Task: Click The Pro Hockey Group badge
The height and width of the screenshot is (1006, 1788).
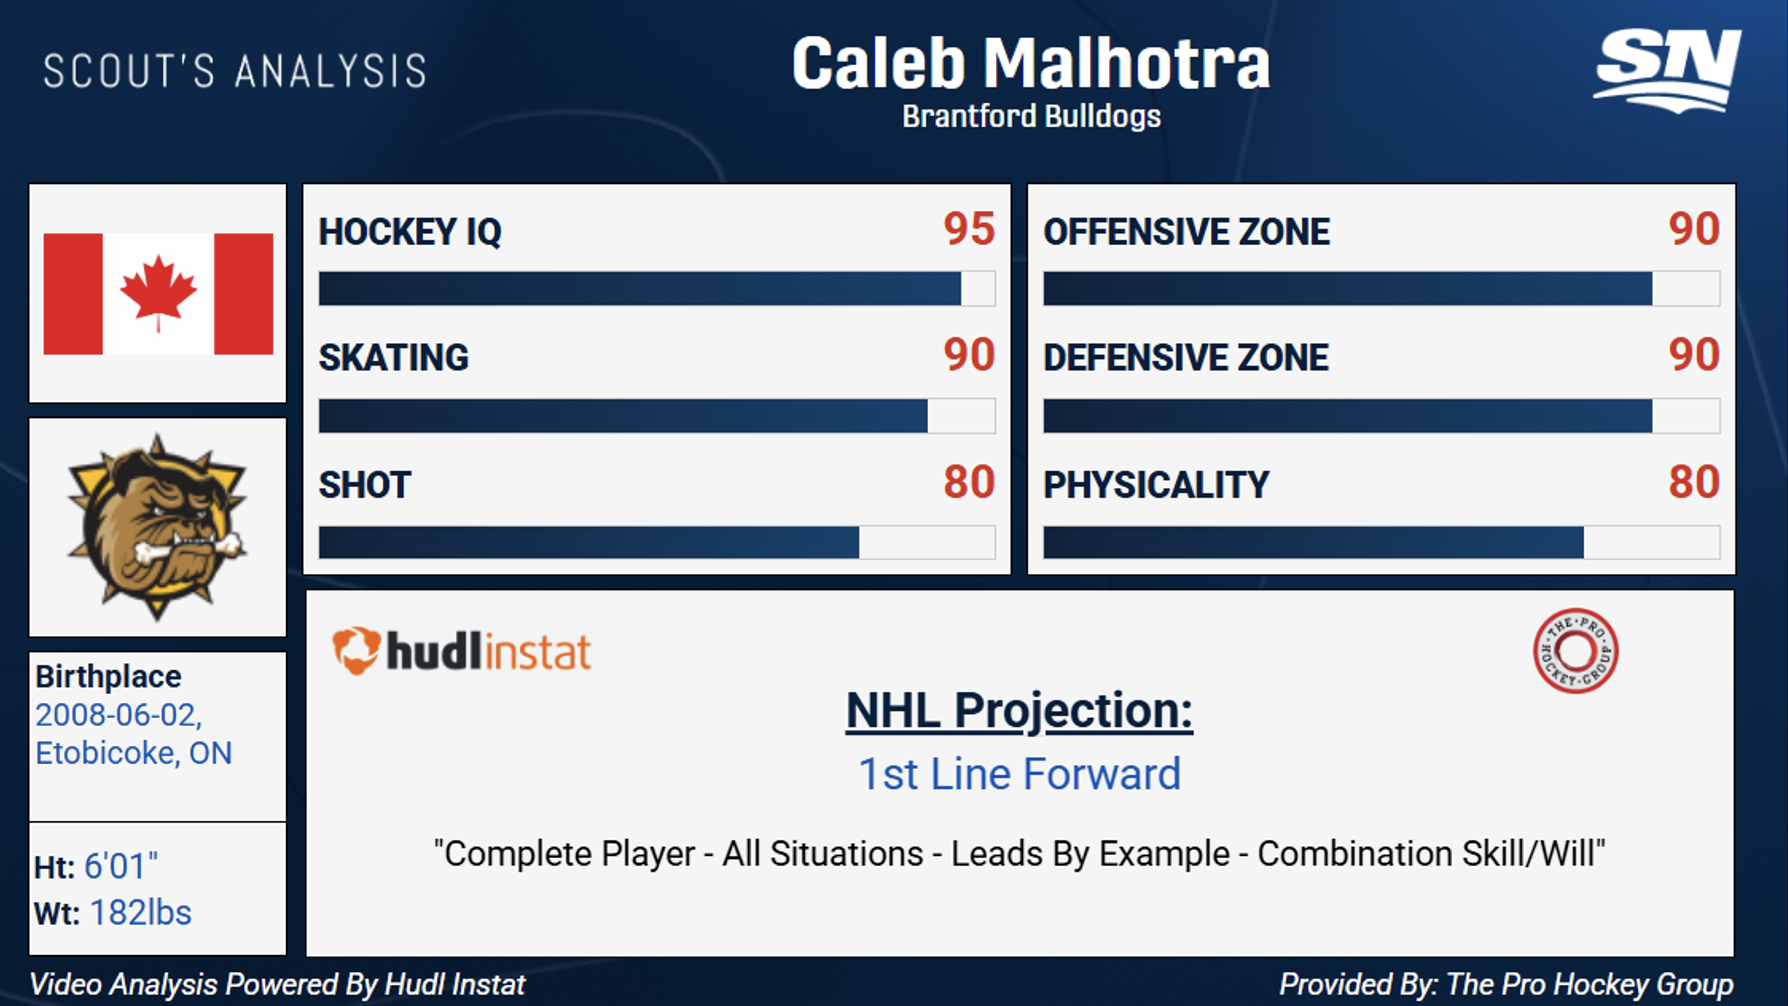Action: point(1575,651)
